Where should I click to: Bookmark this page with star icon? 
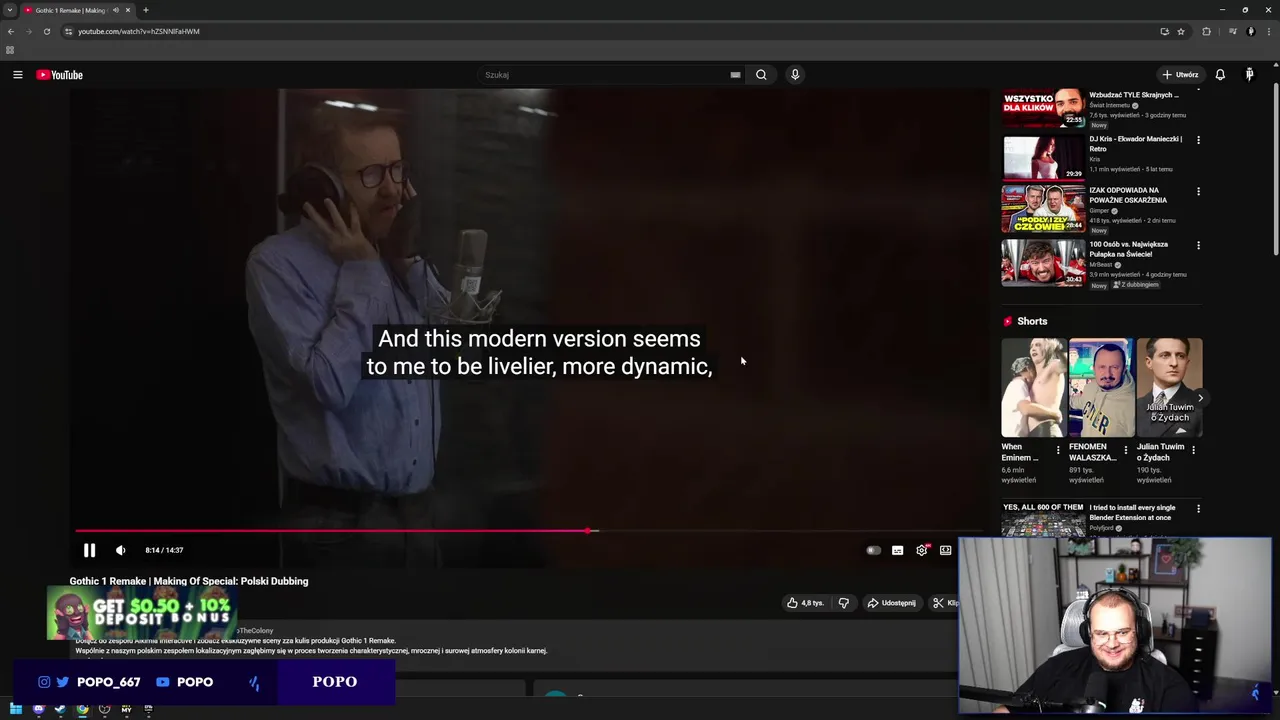tap(1181, 31)
